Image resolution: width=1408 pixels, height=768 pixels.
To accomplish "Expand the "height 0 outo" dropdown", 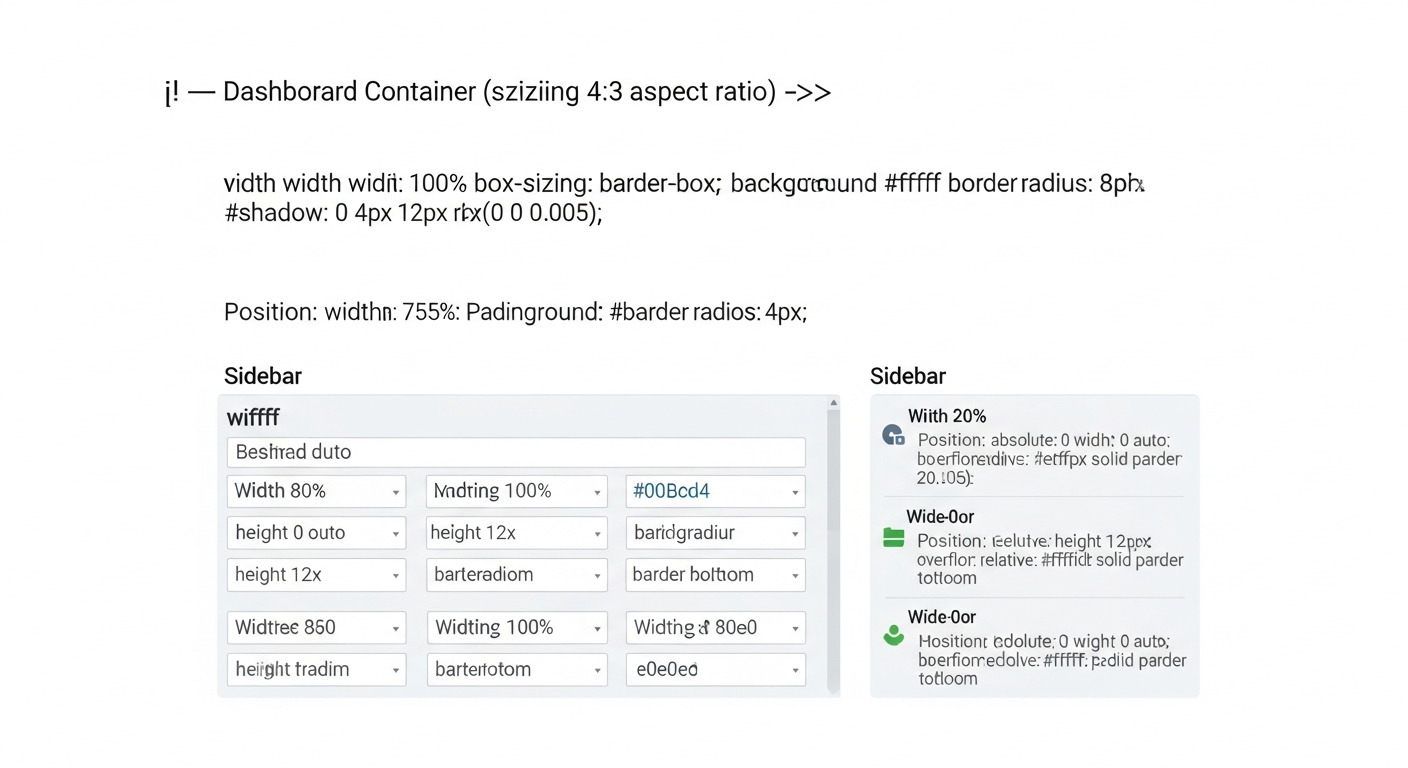I will click(316, 533).
